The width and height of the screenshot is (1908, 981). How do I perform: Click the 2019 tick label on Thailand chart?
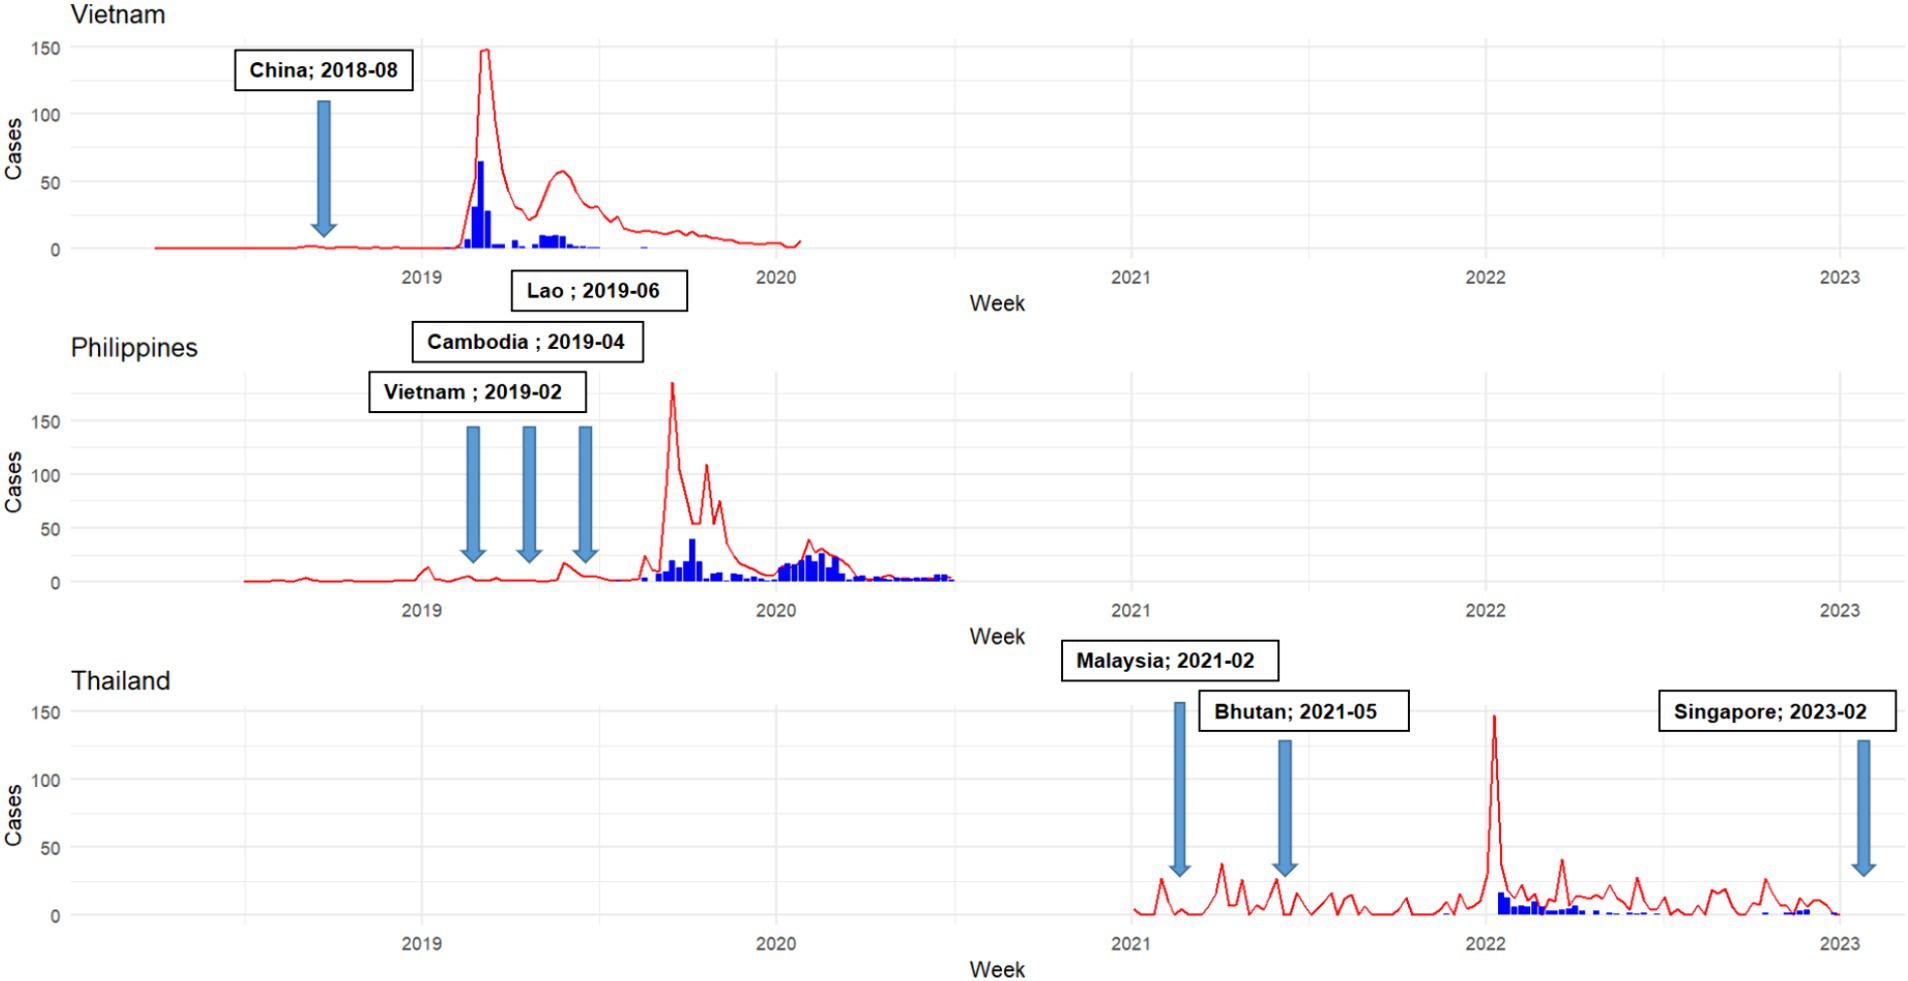[x=421, y=943]
